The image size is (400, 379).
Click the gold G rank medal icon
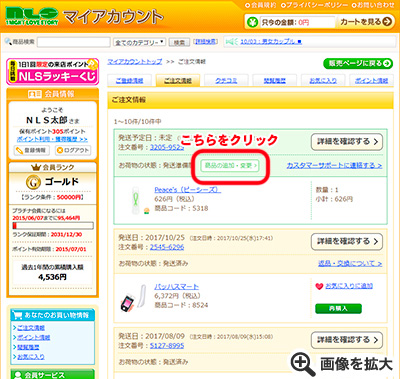[33, 182]
